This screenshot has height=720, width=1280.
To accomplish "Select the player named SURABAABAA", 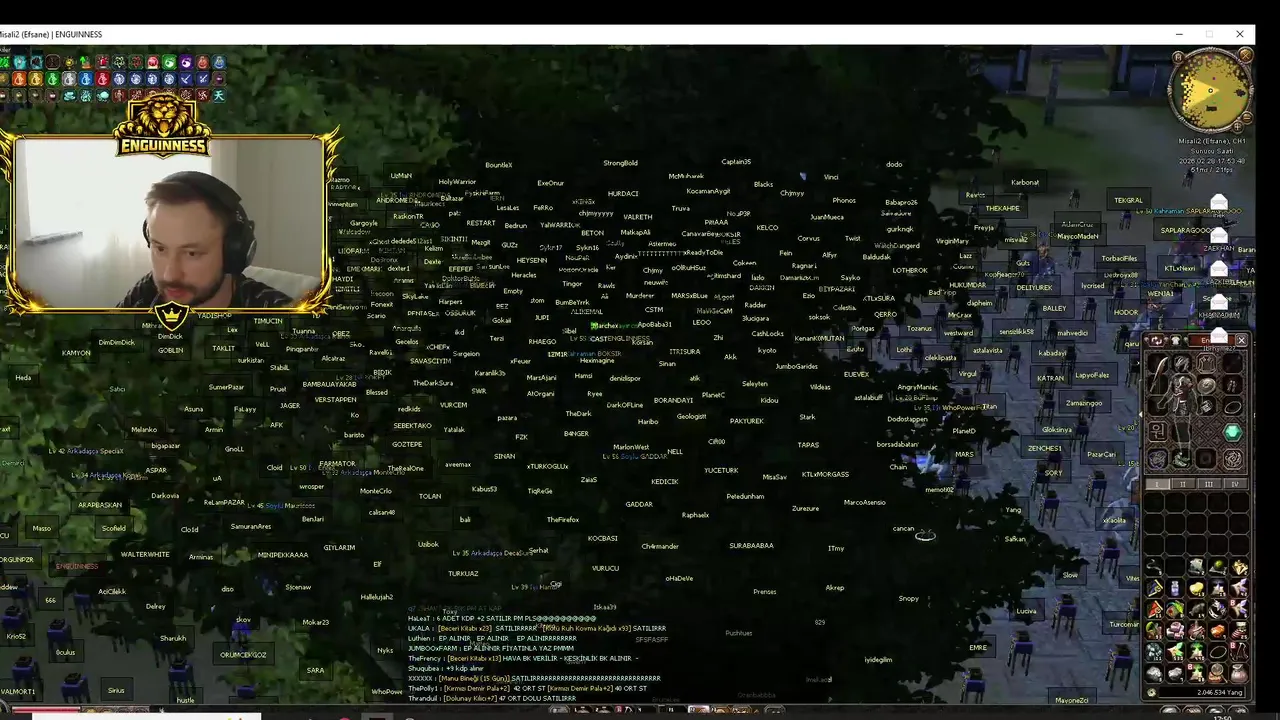I will click(751, 545).
